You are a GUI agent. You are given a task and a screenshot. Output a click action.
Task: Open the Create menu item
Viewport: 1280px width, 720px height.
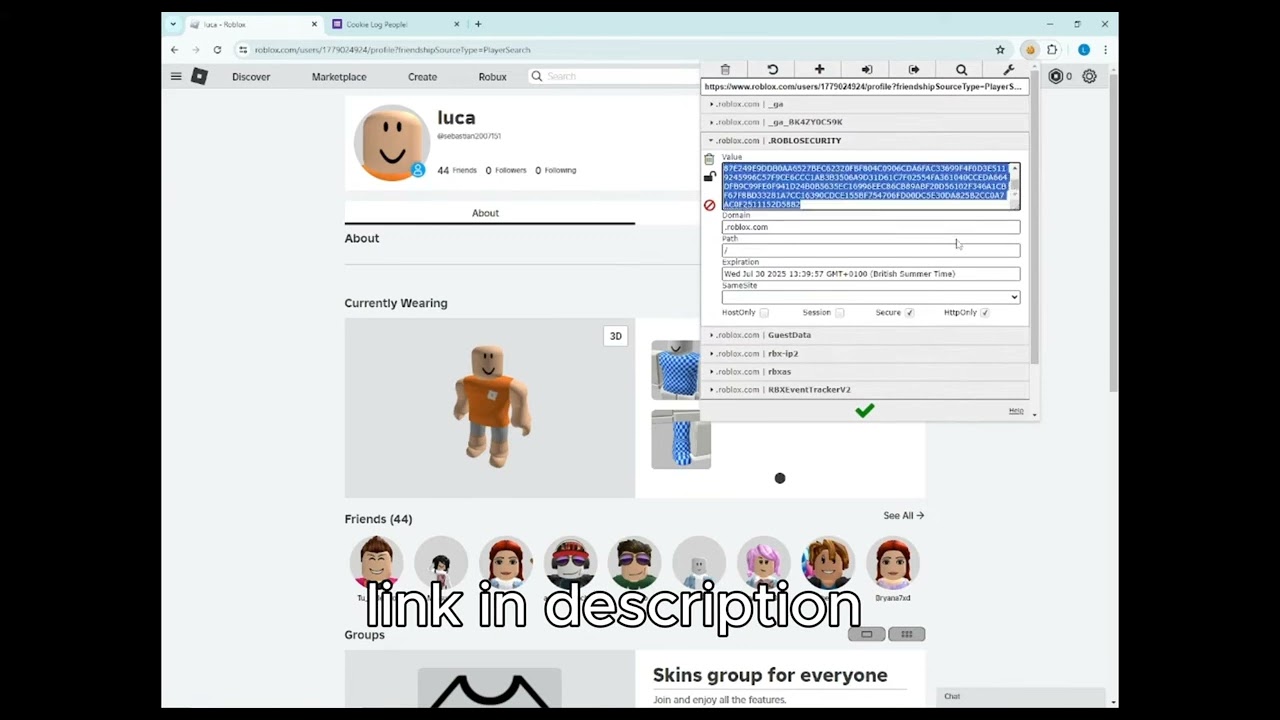click(x=422, y=76)
